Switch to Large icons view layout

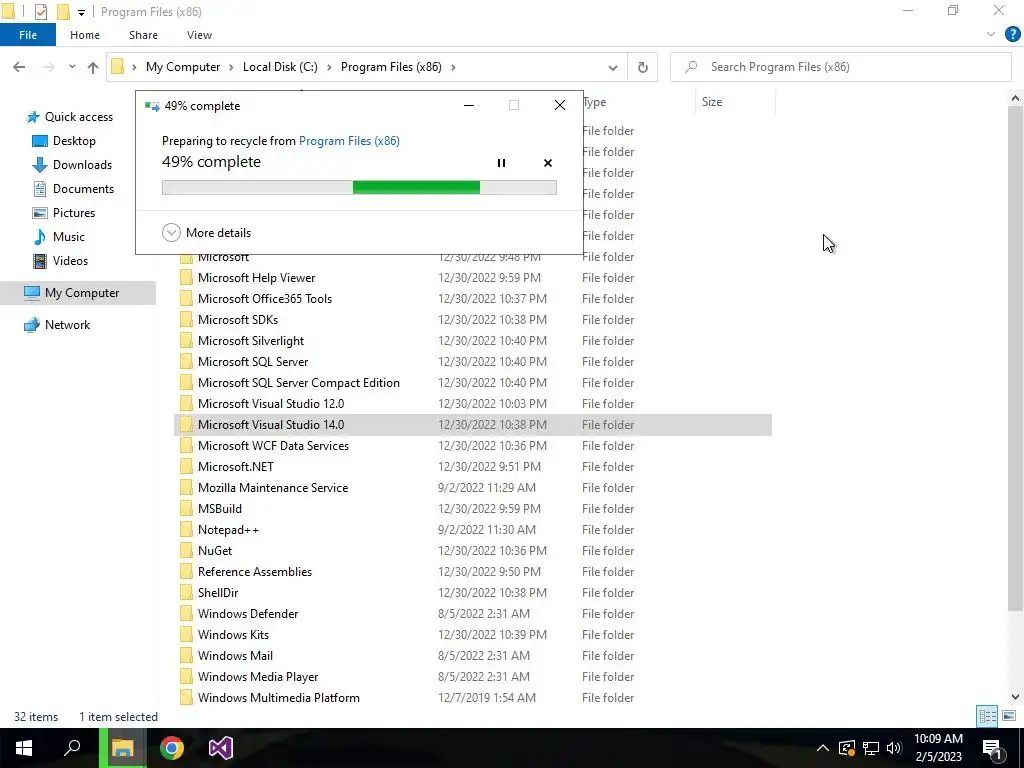pos(1008,716)
